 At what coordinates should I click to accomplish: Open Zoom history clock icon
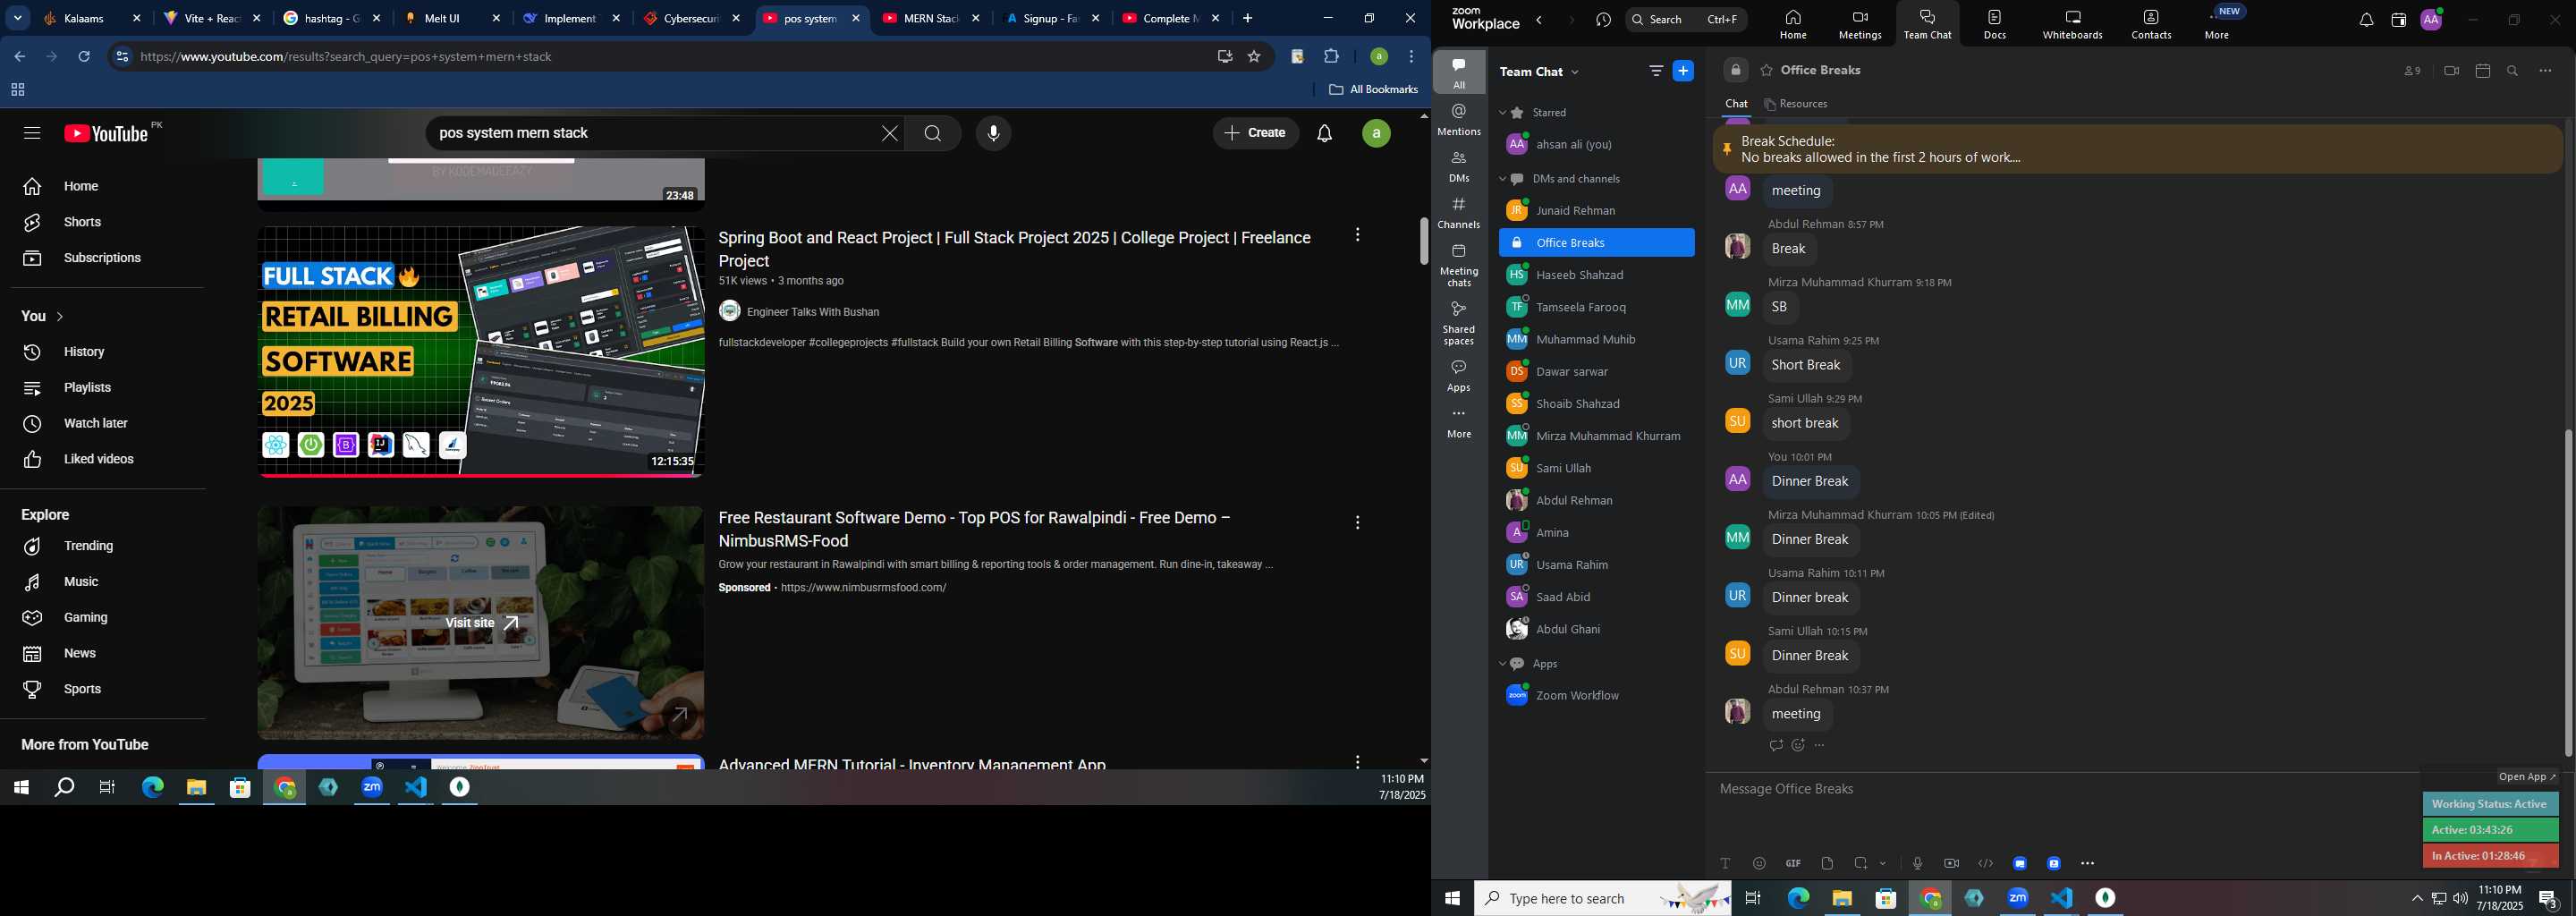(x=1603, y=20)
